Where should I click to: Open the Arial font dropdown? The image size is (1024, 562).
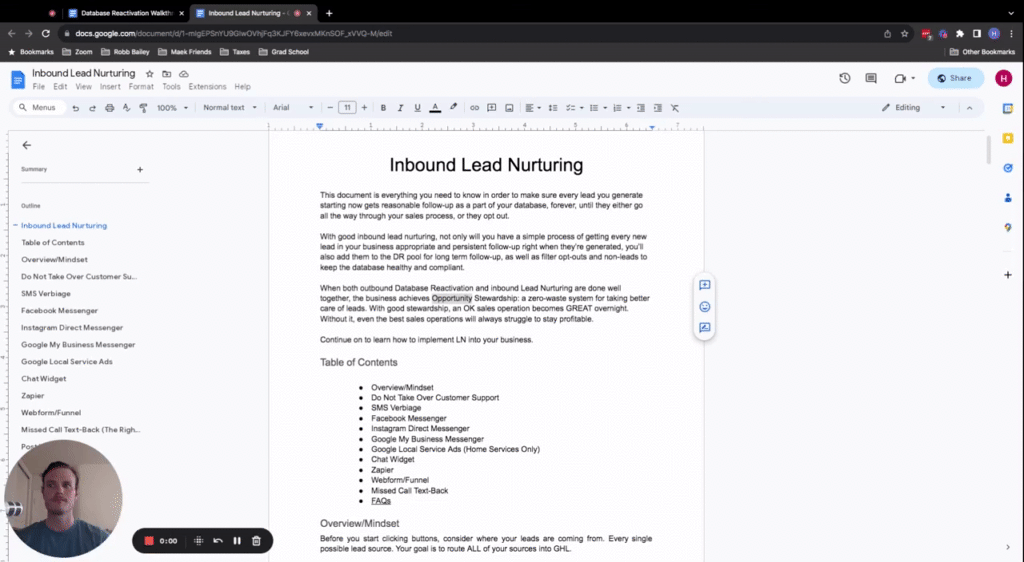[293, 108]
